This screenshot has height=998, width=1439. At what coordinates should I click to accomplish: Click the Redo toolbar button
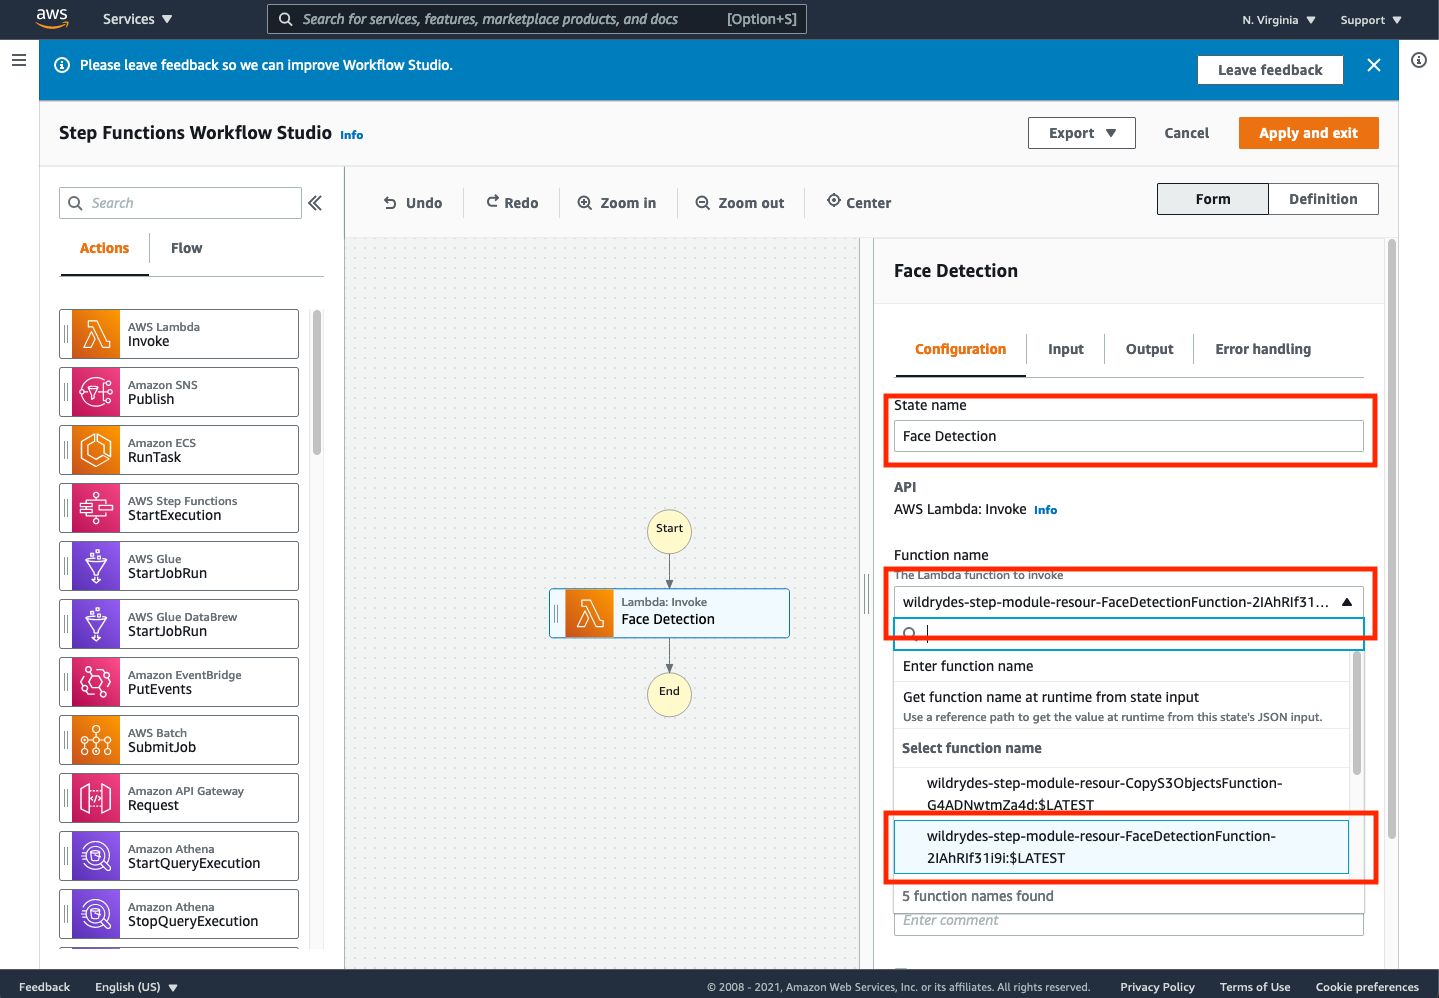click(x=512, y=203)
